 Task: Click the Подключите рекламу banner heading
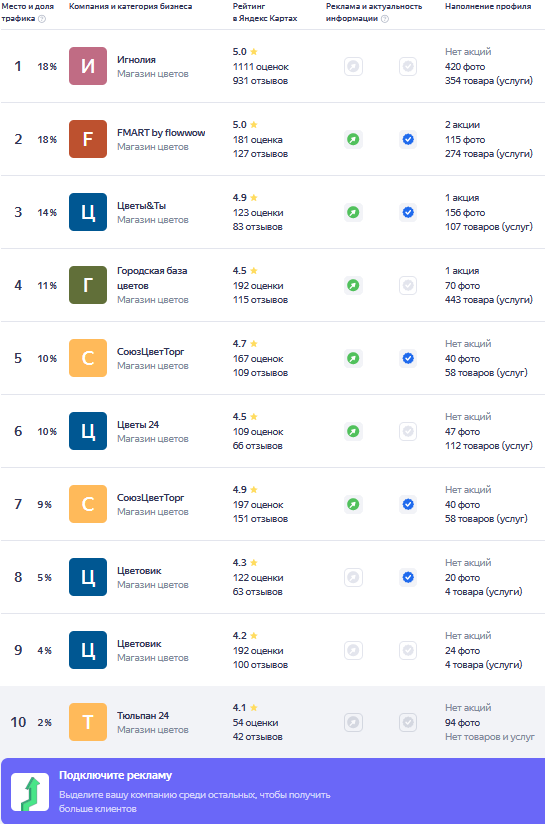tap(116, 775)
